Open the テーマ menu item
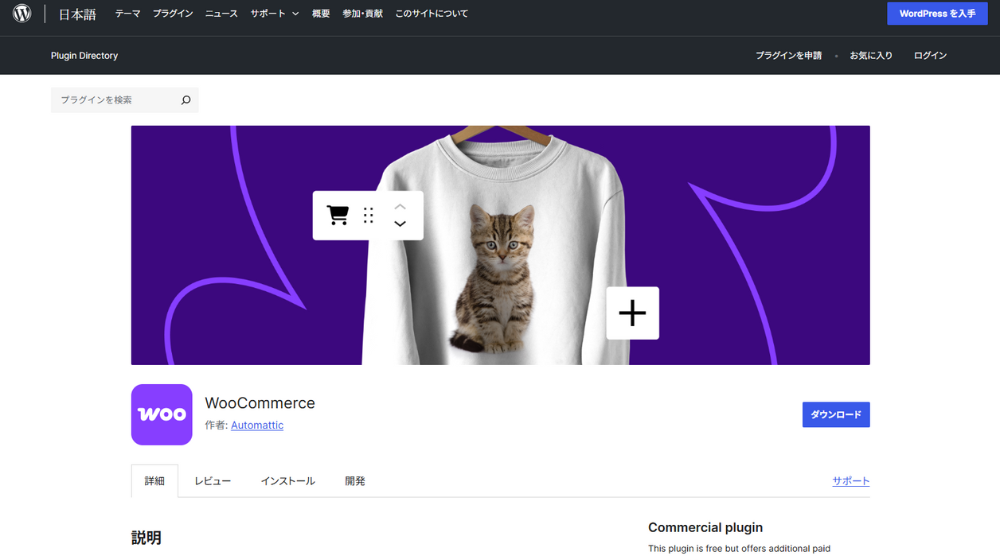 pyautogui.click(x=128, y=13)
